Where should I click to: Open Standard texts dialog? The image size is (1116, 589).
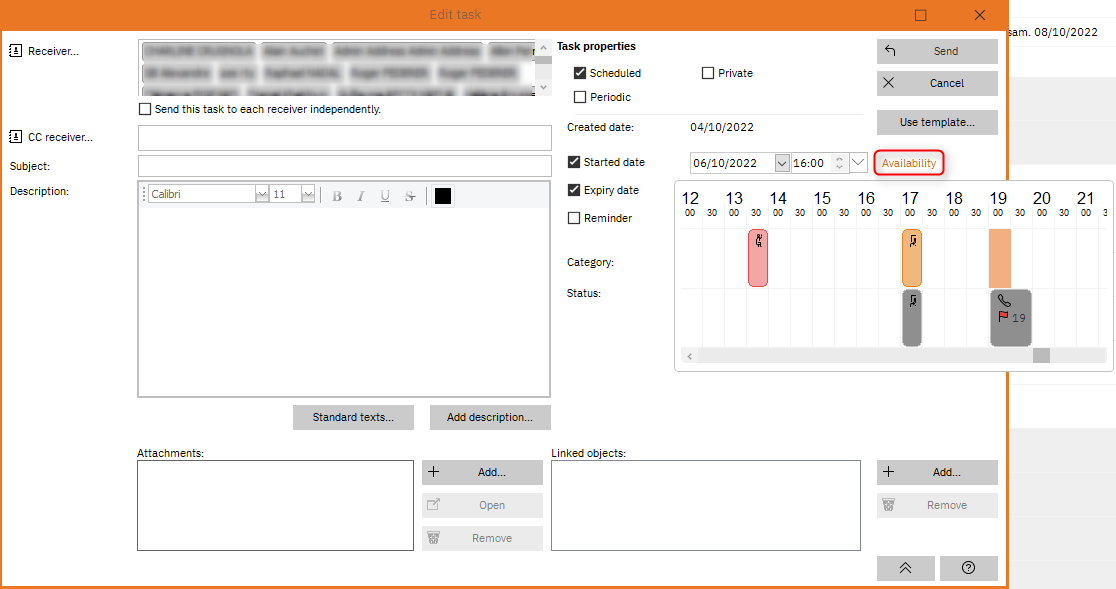coord(353,418)
